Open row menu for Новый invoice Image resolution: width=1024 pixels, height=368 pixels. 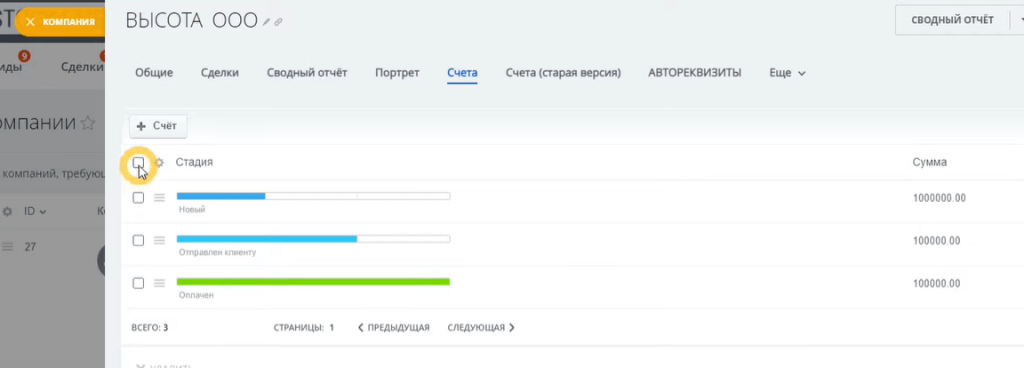pyautogui.click(x=159, y=198)
